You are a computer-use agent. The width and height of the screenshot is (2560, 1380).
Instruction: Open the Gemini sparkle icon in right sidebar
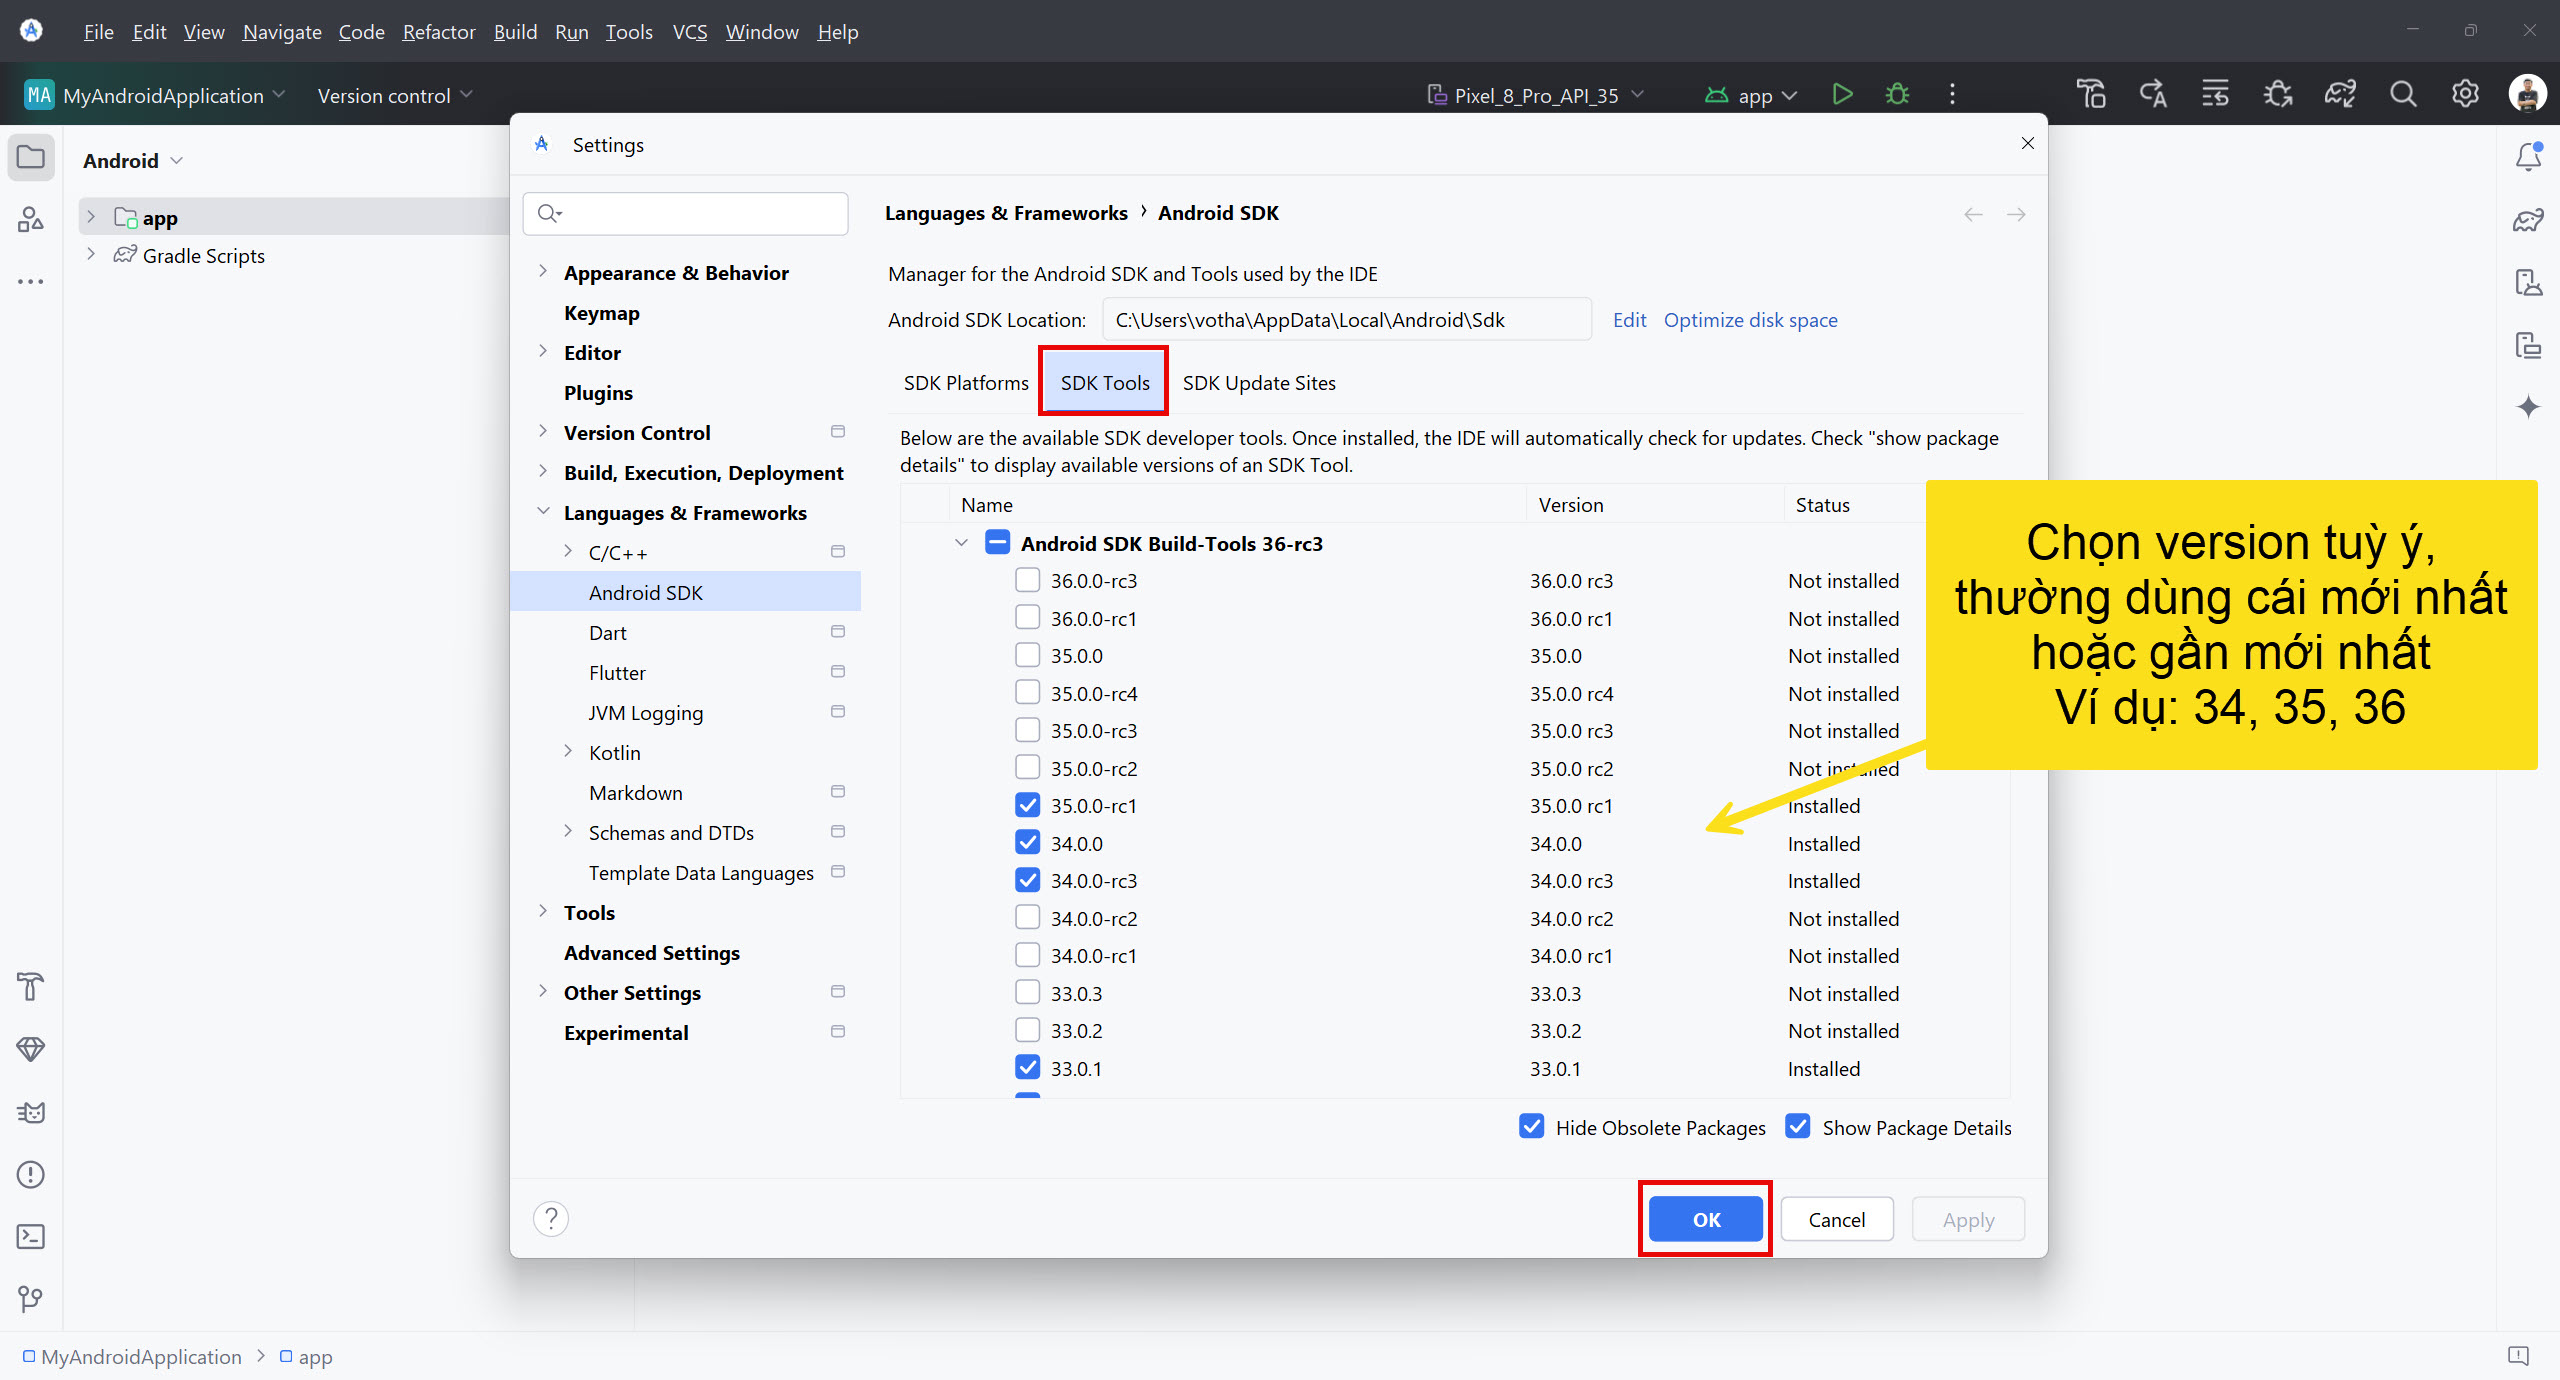point(2529,407)
